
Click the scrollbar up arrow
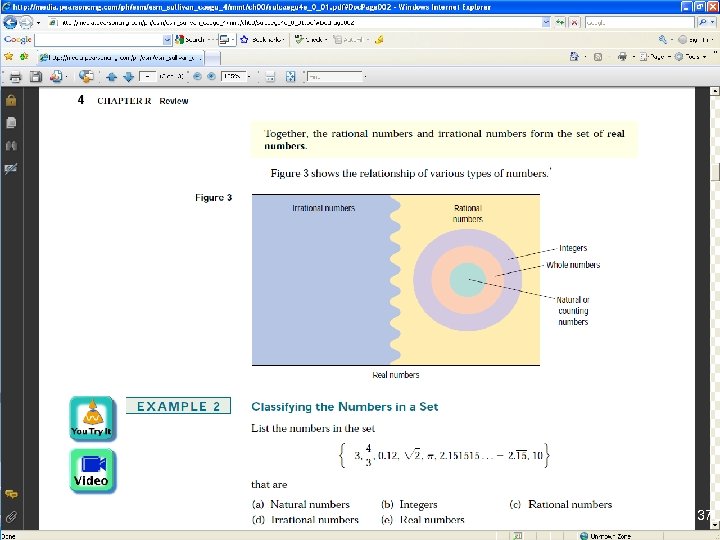click(x=715, y=91)
